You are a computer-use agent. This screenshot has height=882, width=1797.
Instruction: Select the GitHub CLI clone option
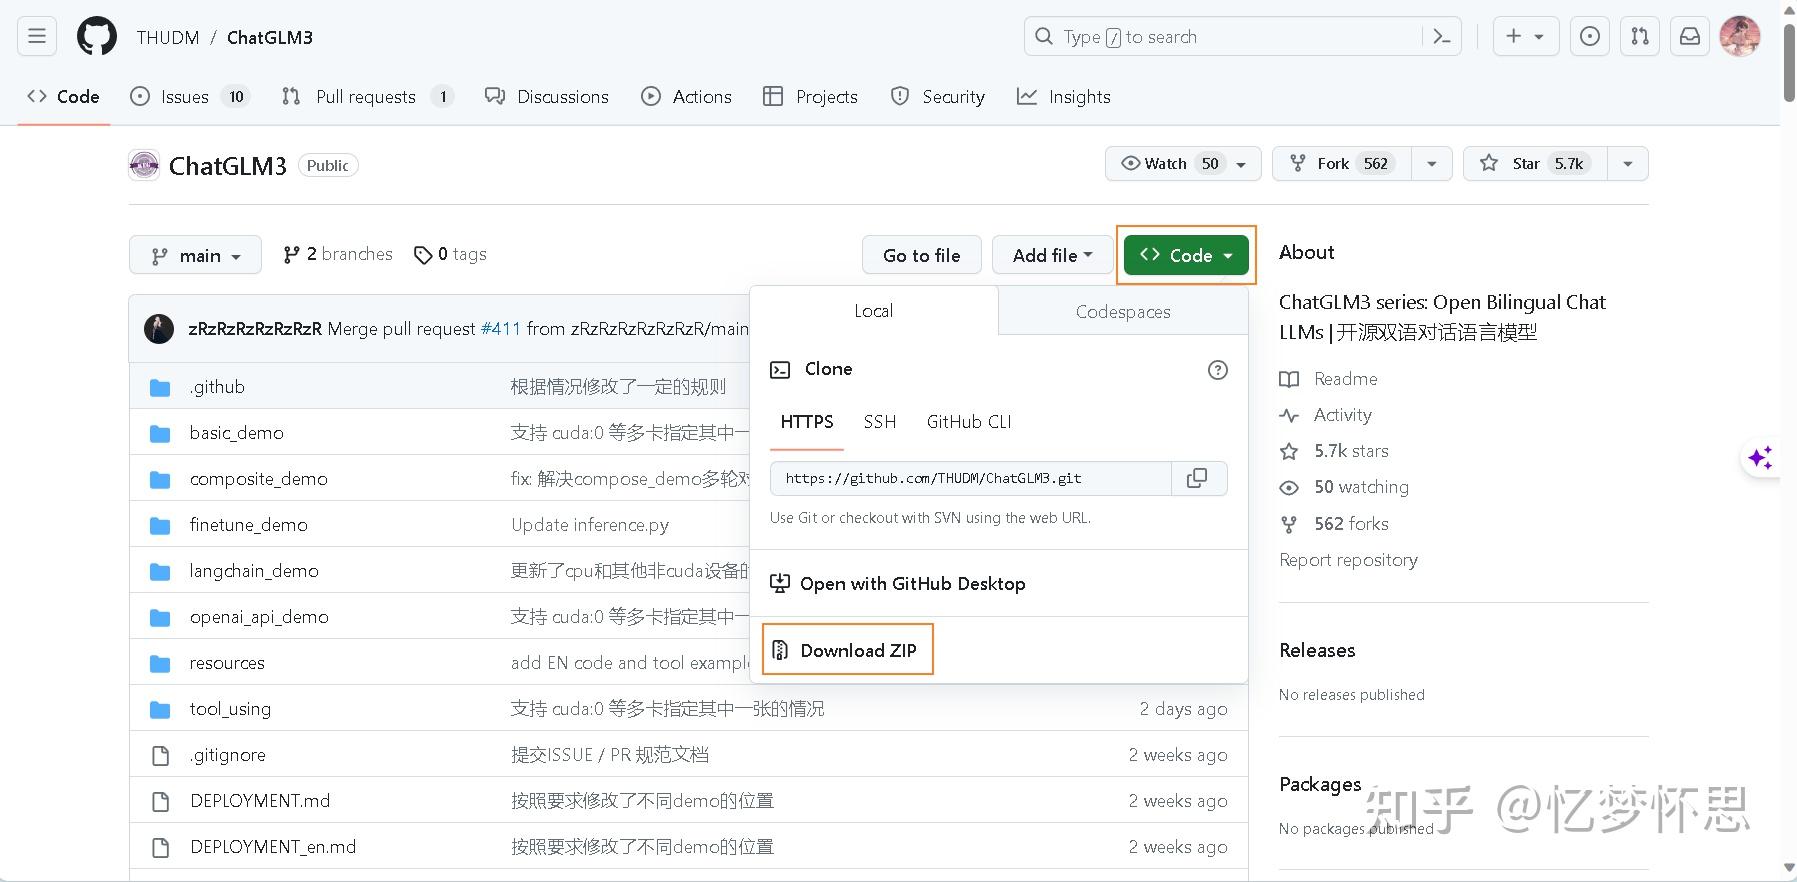[969, 422]
